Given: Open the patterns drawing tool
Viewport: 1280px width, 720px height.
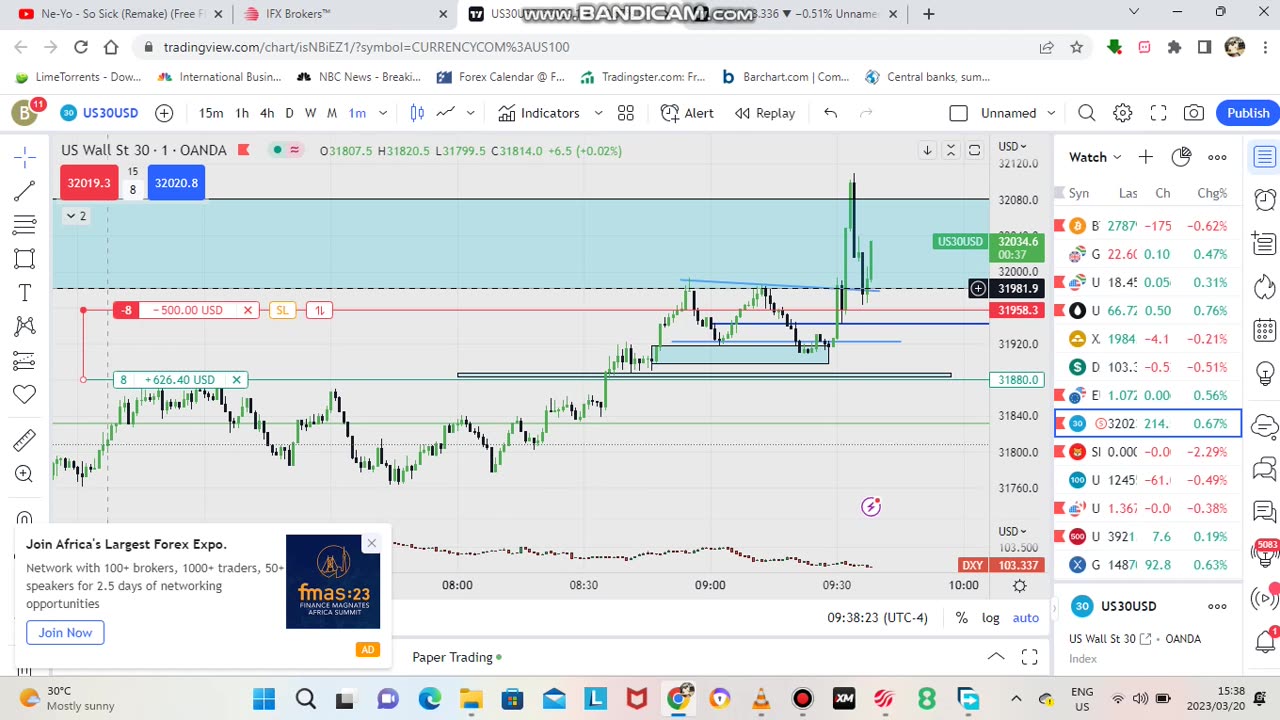Looking at the screenshot, I should [x=25, y=326].
